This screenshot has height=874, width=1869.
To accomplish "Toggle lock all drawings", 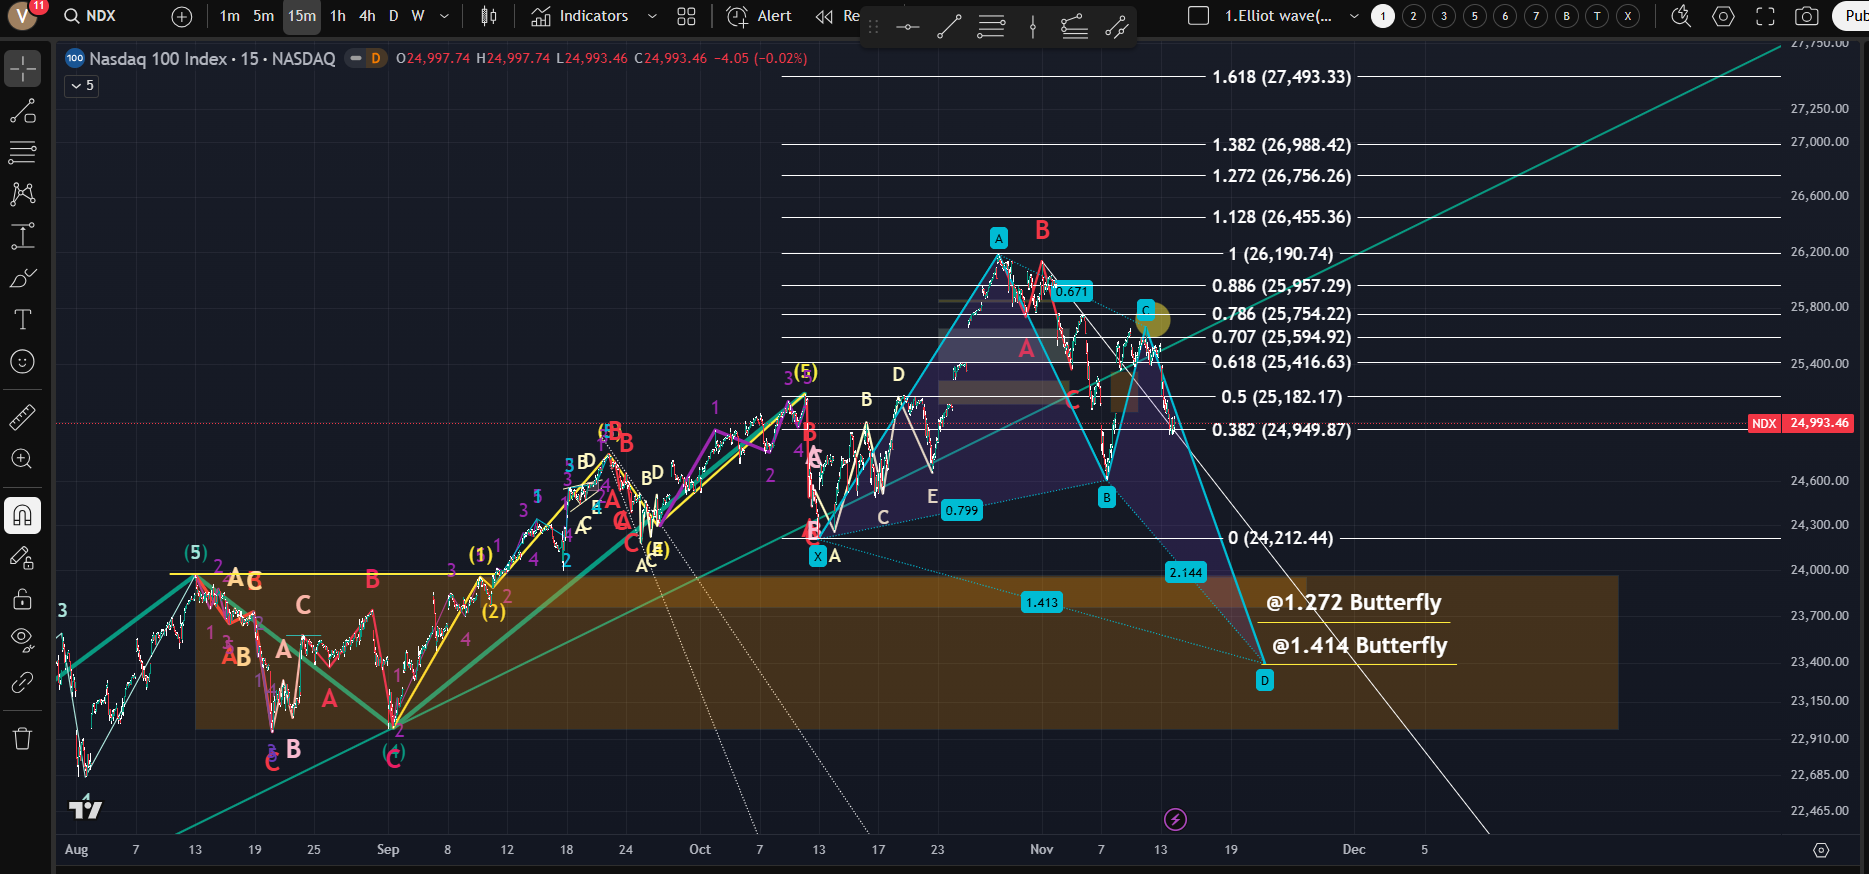I will [22, 599].
